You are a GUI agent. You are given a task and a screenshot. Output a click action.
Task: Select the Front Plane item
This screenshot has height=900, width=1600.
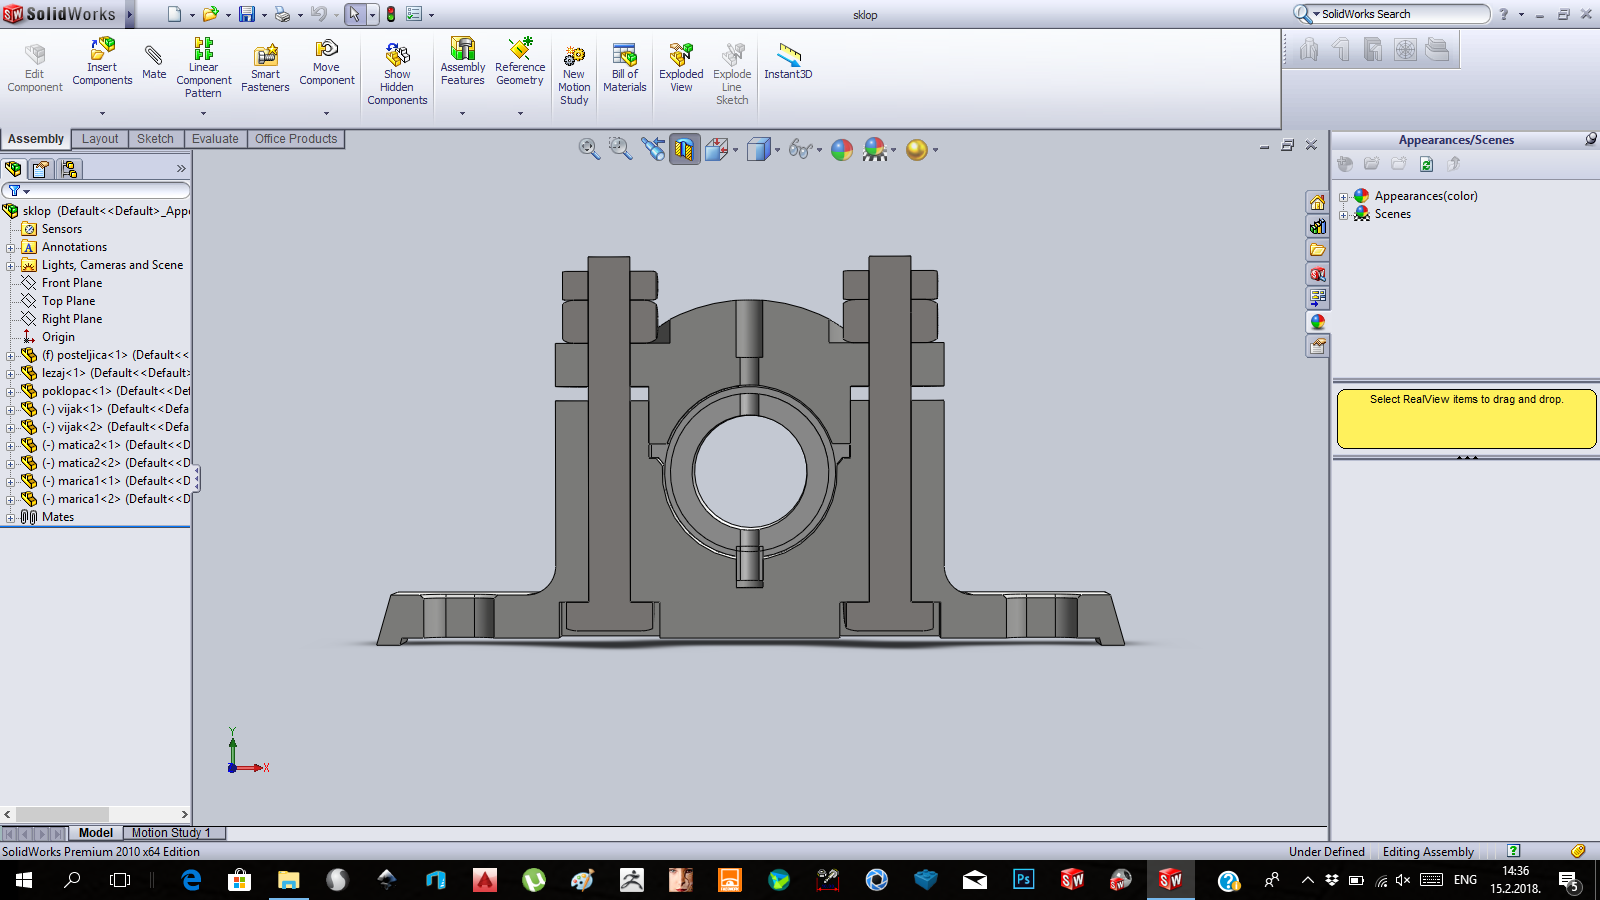(72, 283)
